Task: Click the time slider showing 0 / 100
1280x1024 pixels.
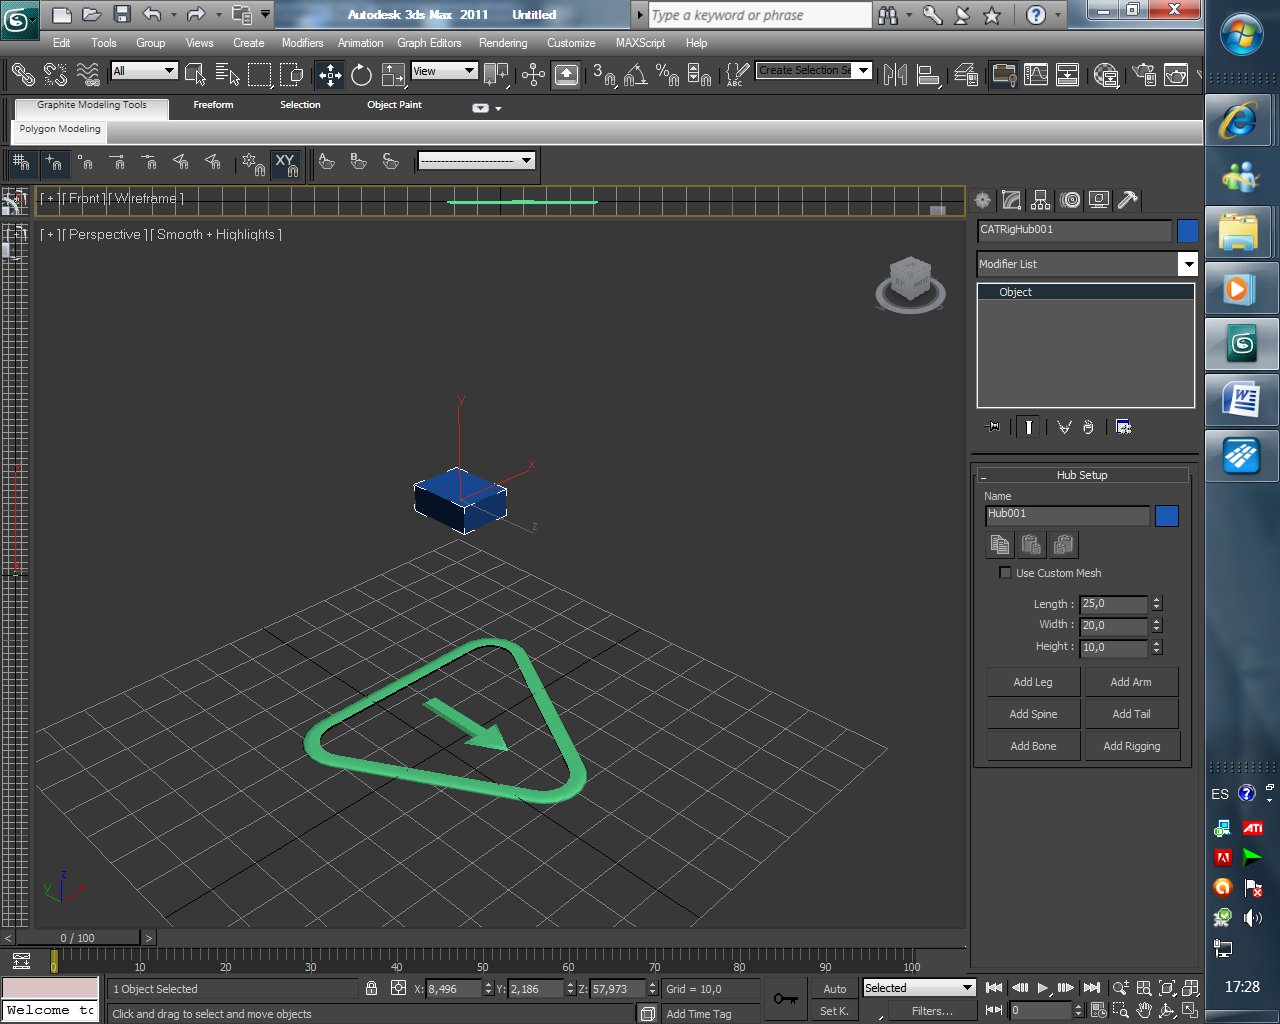Action: coord(78,938)
